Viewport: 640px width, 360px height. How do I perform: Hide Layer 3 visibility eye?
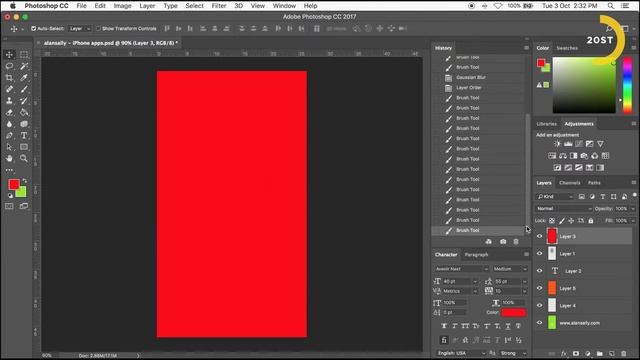pos(540,236)
